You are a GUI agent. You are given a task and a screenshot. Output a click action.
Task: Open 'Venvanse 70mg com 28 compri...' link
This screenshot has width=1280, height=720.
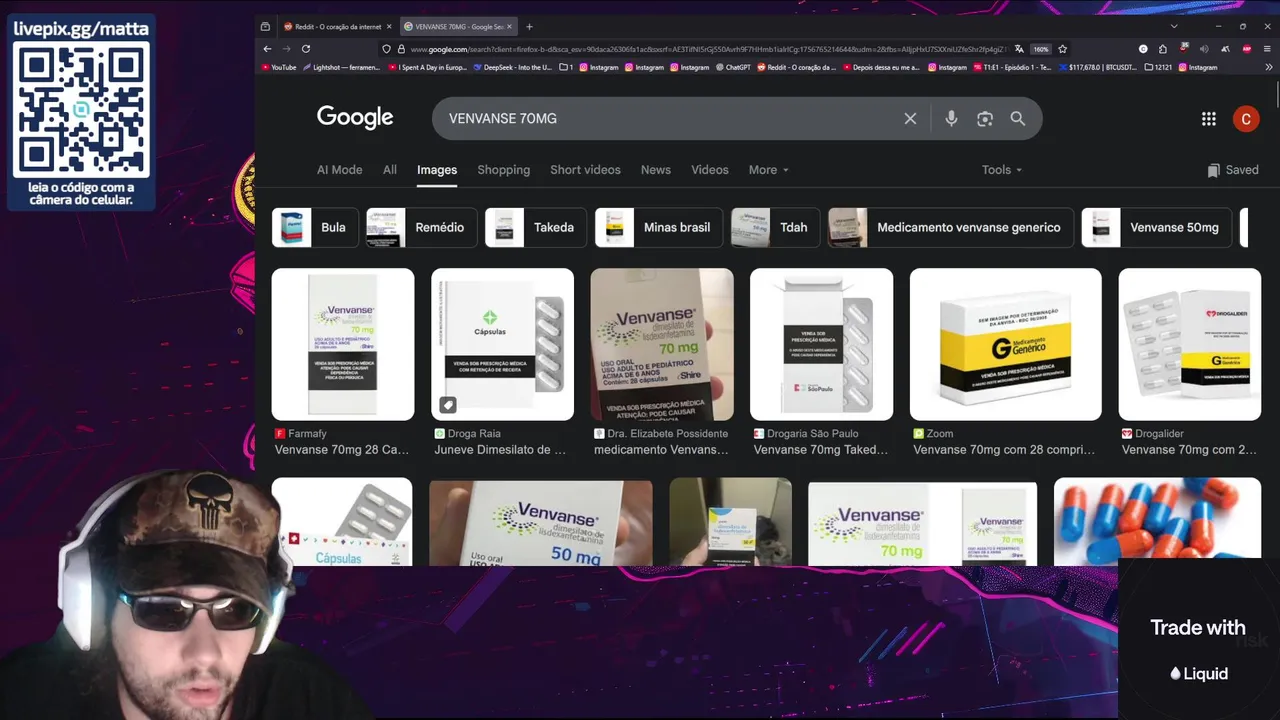coord(1004,450)
